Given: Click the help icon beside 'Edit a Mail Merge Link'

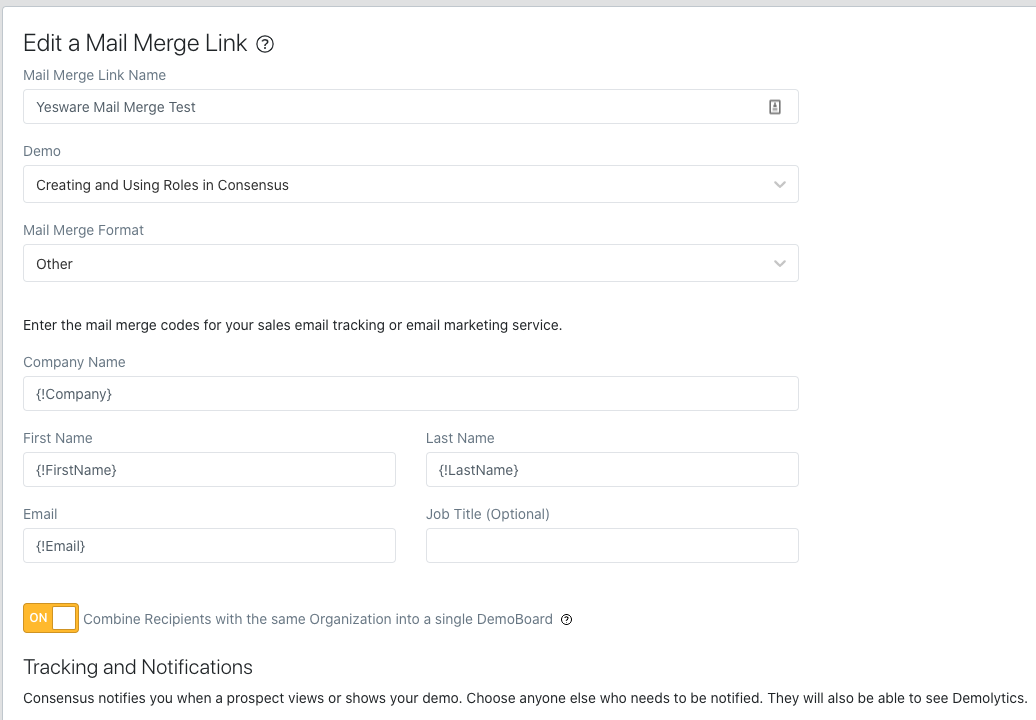Looking at the screenshot, I should [263, 43].
